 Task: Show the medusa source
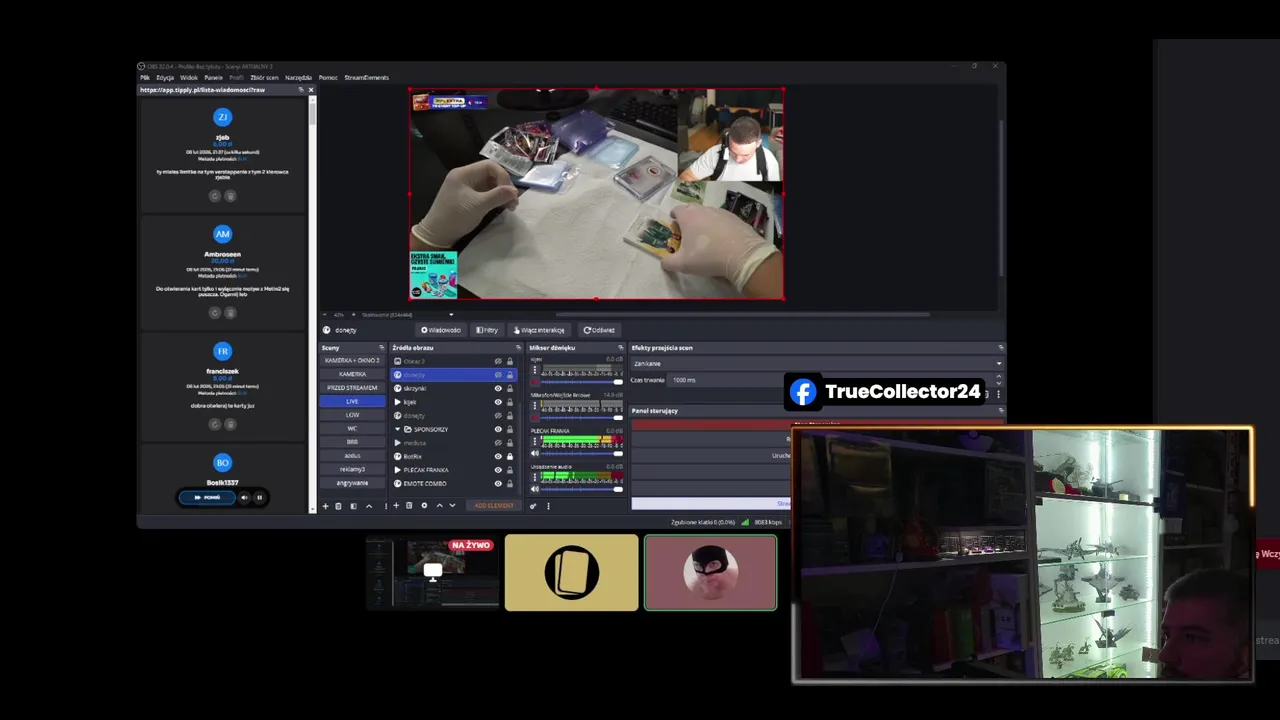click(498, 442)
